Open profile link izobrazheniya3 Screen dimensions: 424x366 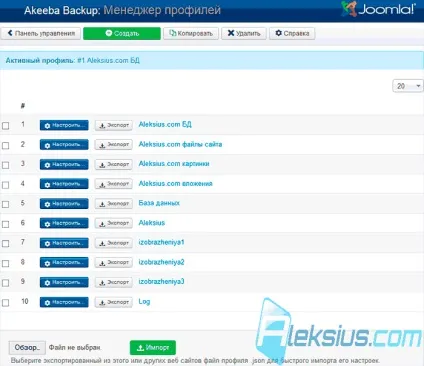point(161,282)
